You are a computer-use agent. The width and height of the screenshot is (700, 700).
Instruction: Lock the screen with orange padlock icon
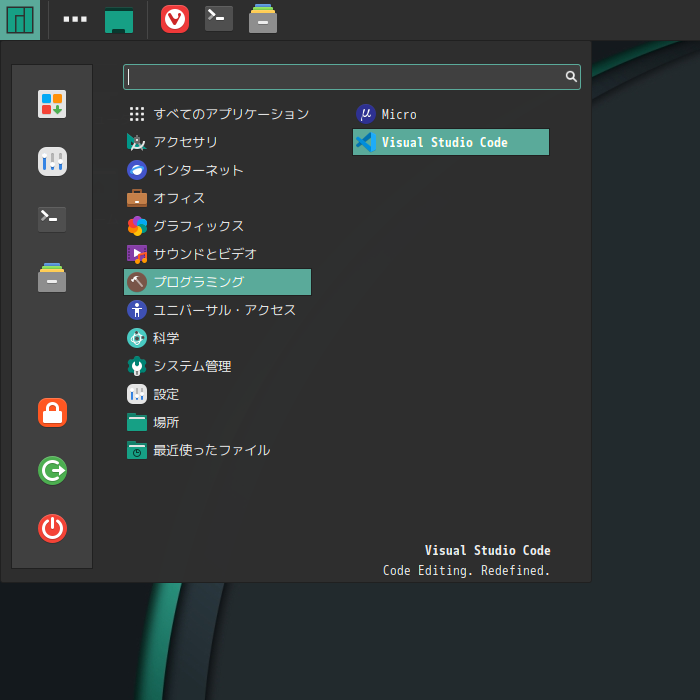point(52,412)
